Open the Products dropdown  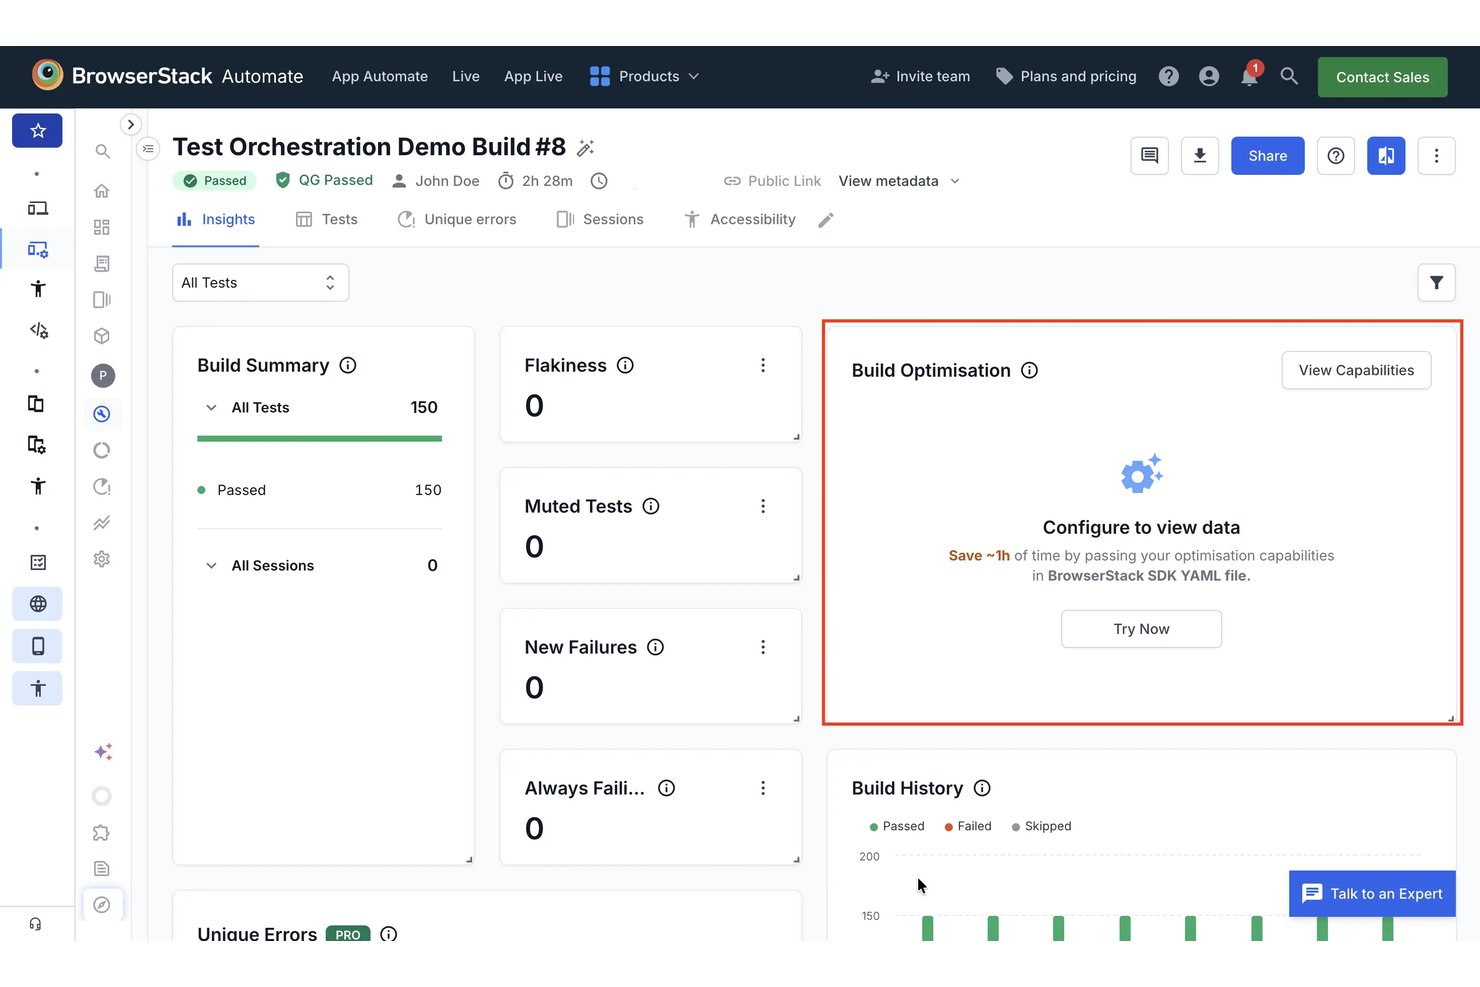coord(644,76)
